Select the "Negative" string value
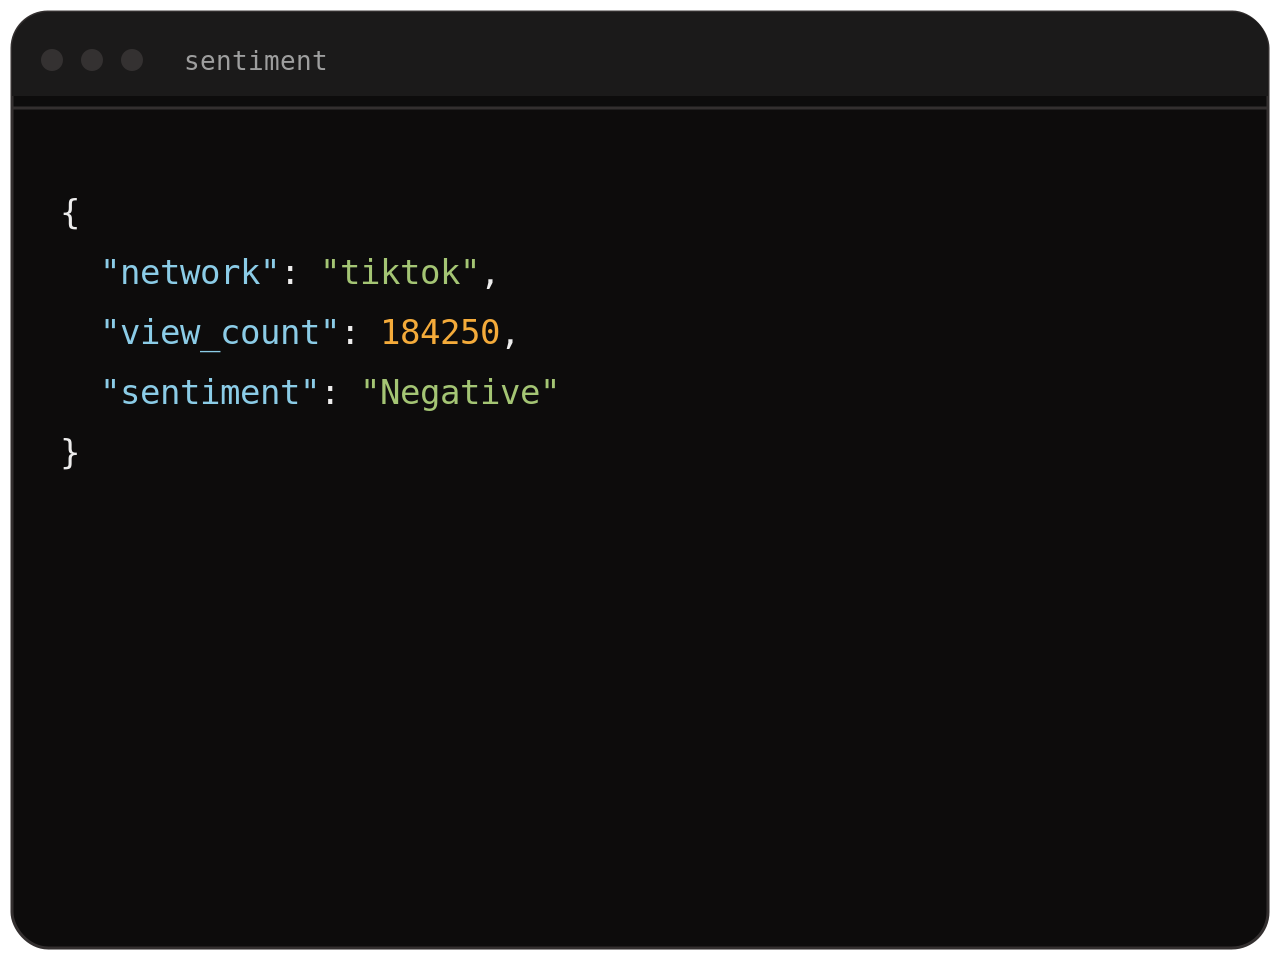Image resolution: width=1280 pixels, height=960 pixels. click(460, 392)
